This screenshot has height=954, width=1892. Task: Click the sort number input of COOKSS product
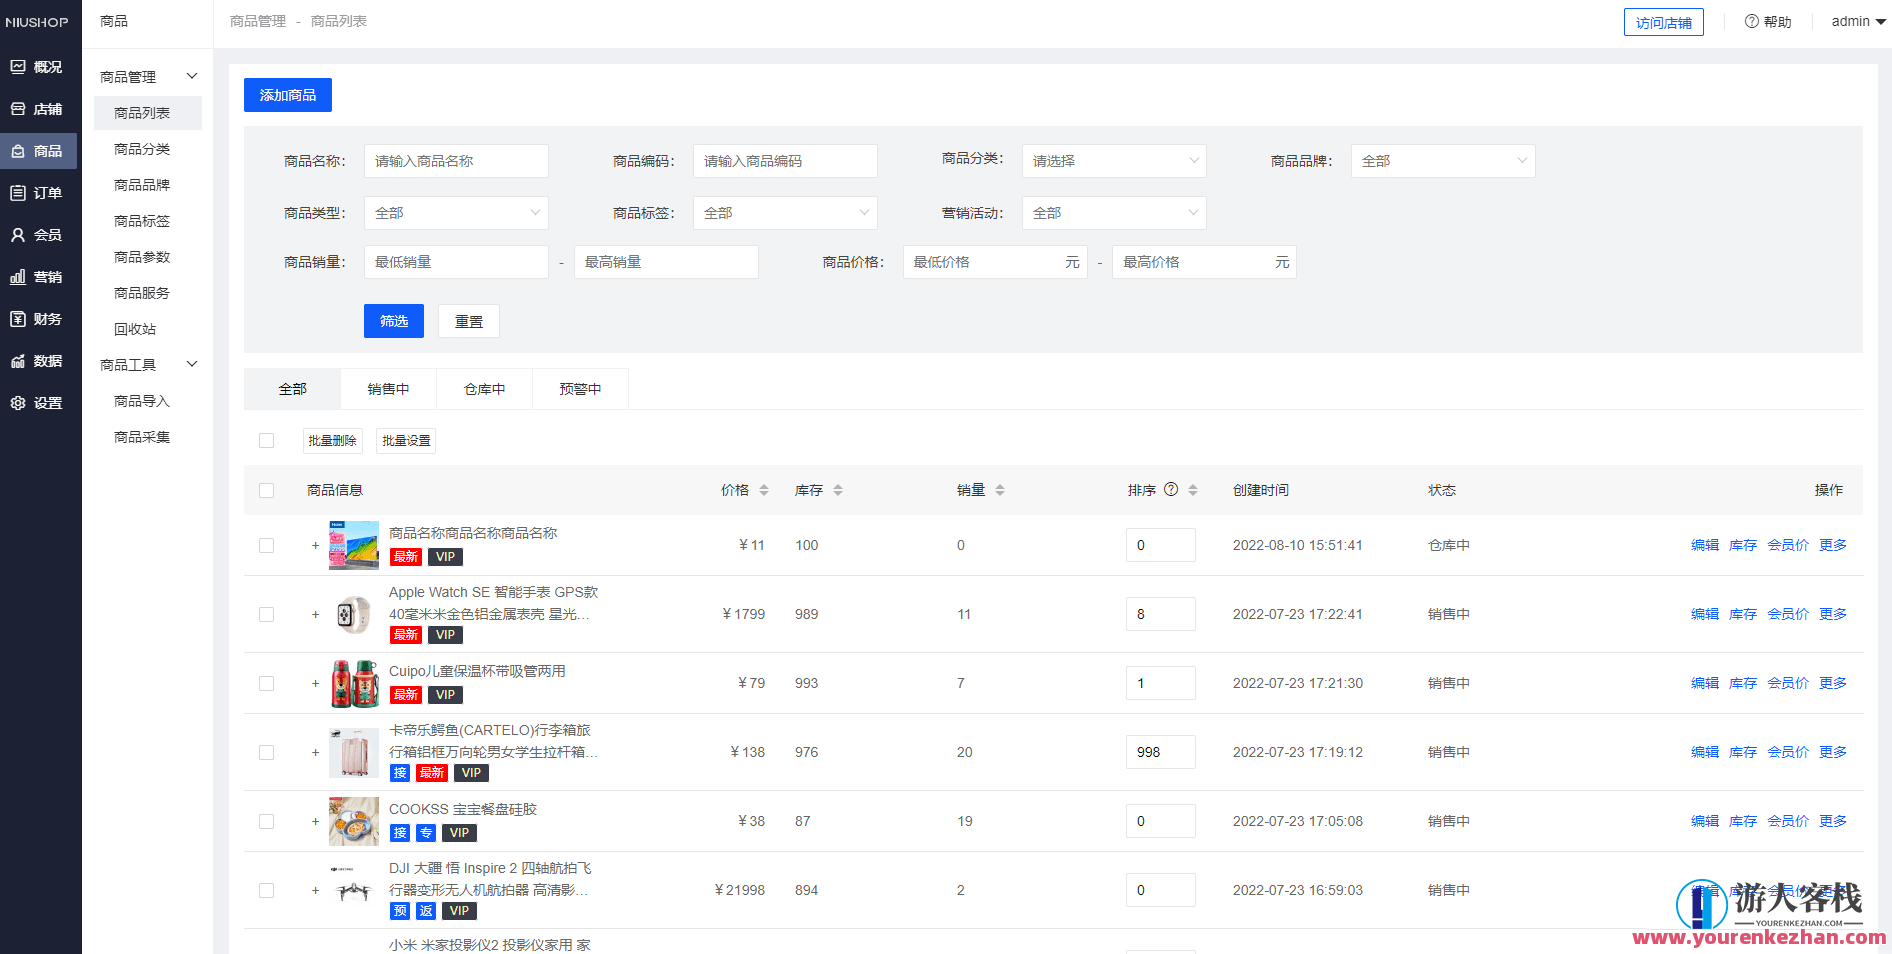(x=1160, y=820)
